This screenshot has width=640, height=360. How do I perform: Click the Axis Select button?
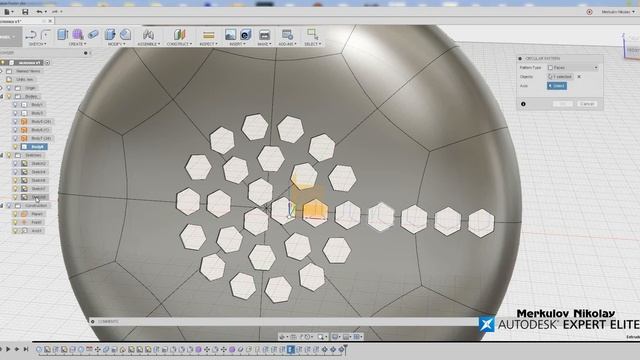click(557, 86)
